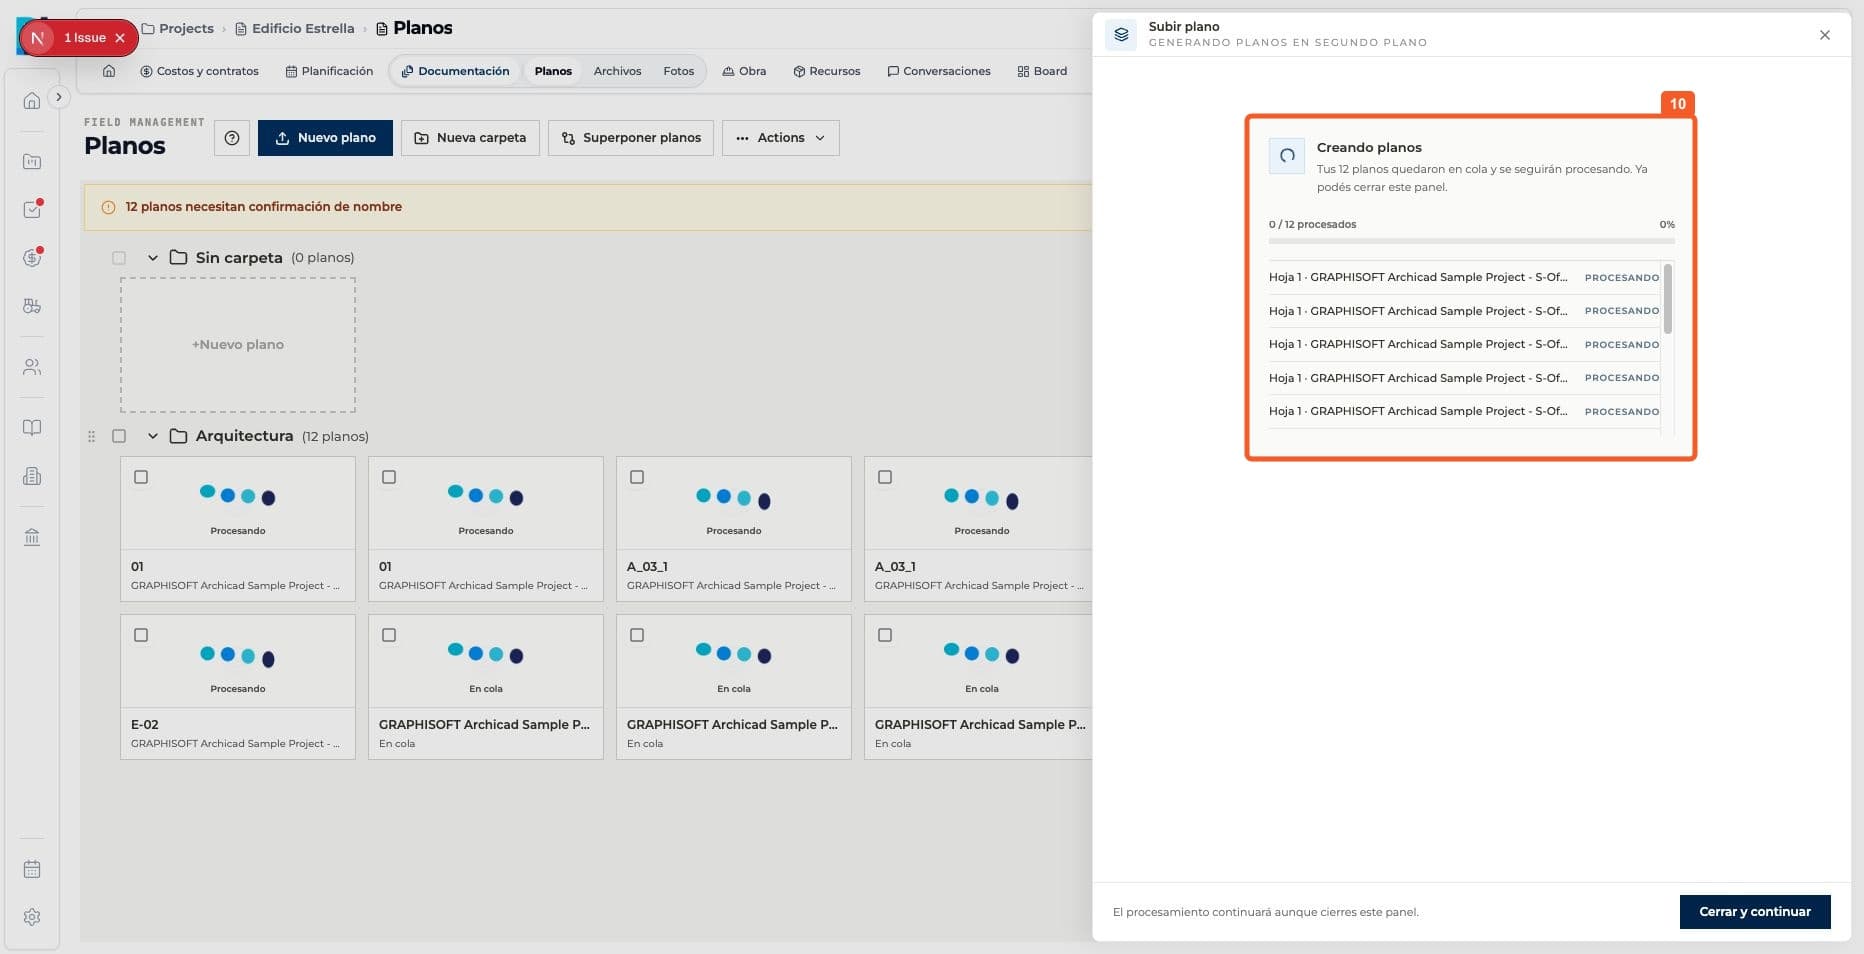Open the settings gear in sidebar

tap(32, 917)
